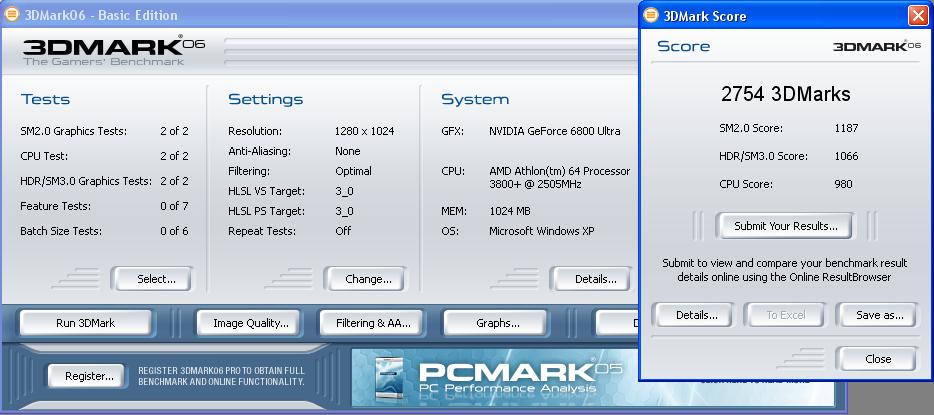This screenshot has height=415, width=934.
Task: Open the Graphs... tool
Action: (496, 323)
